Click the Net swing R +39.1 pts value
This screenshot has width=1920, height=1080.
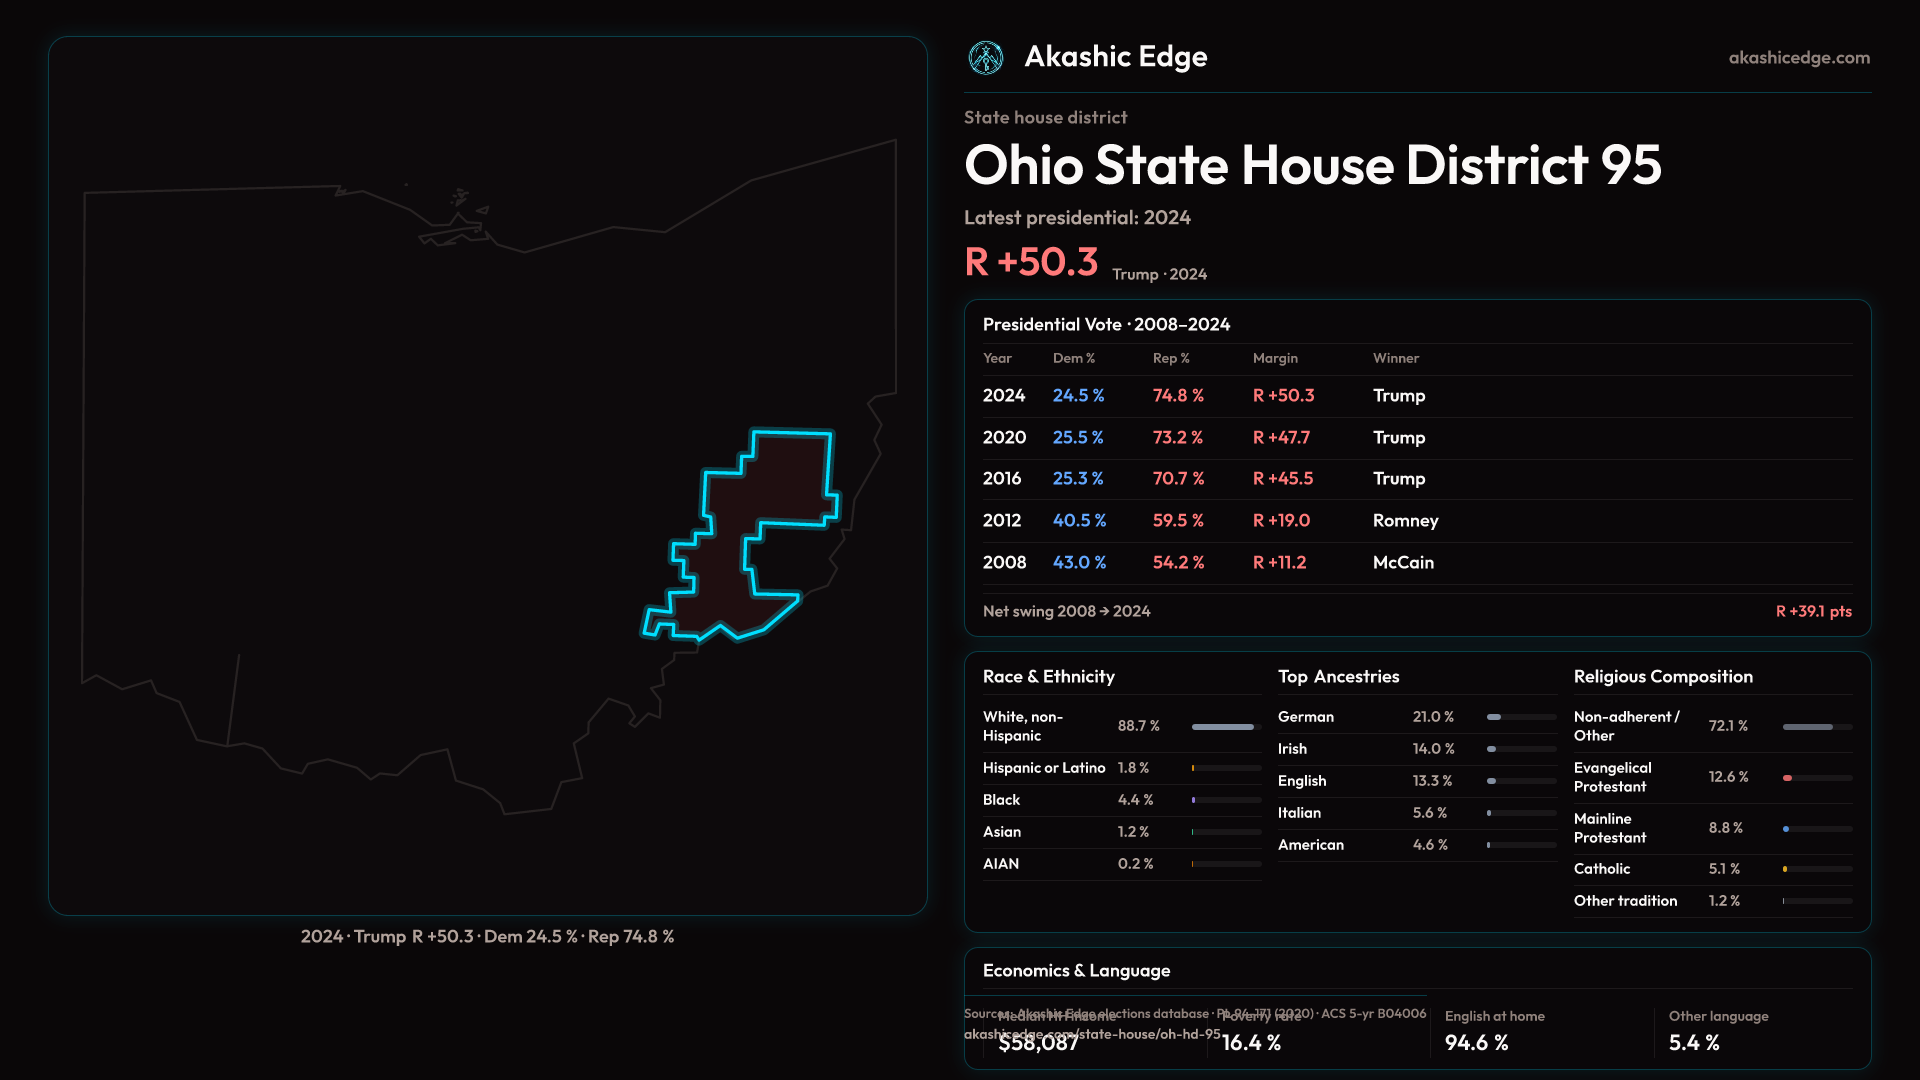coord(1813,612)
